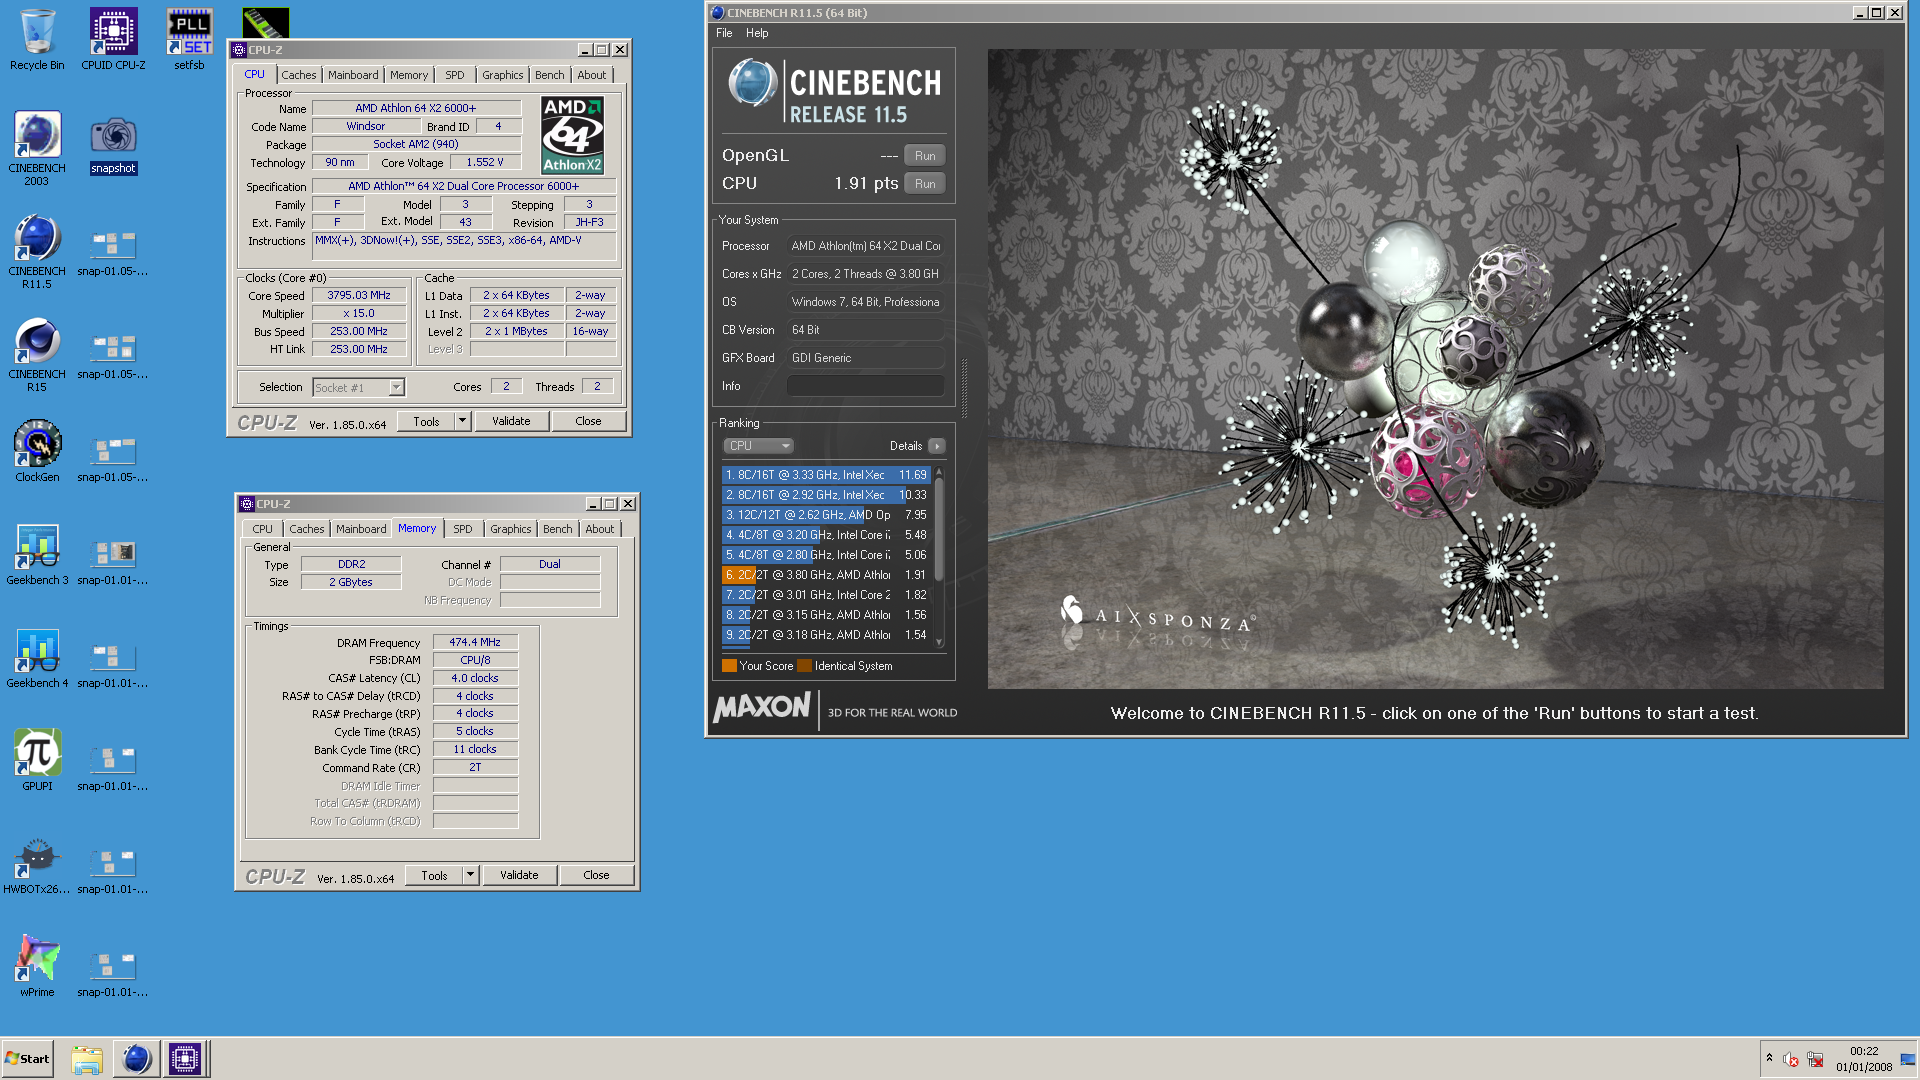Show hidden system tray icons
Screen dimensions: 1920x1080
[1769, 1058]
